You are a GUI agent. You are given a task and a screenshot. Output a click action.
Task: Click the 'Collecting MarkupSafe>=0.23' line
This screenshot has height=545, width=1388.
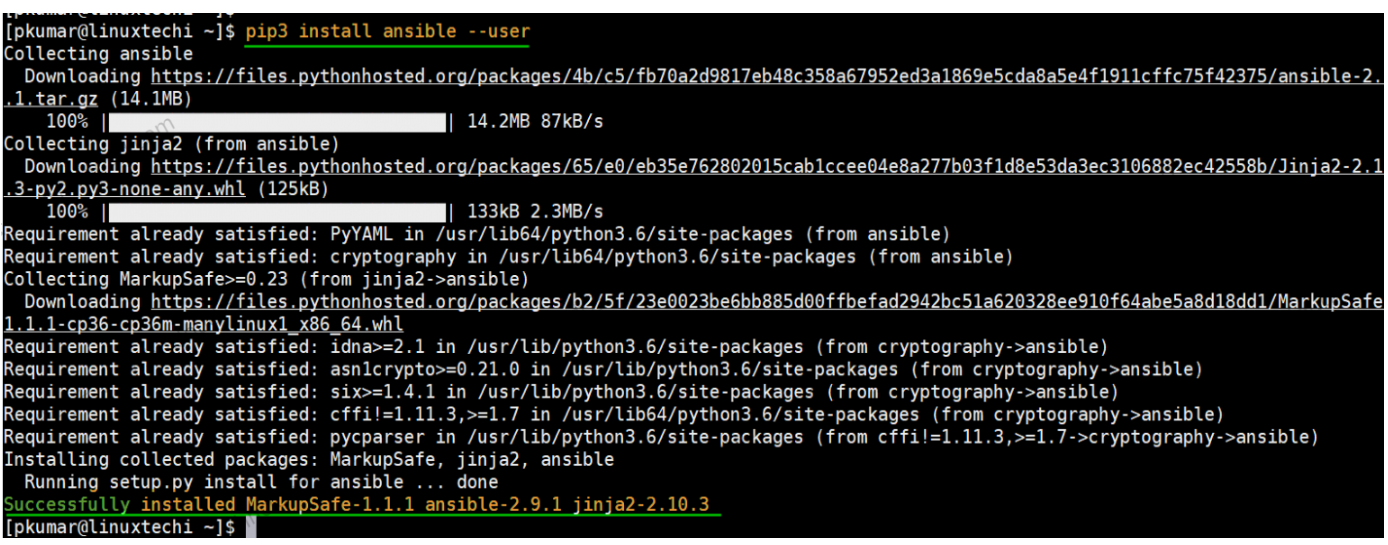tap(266, 279)
